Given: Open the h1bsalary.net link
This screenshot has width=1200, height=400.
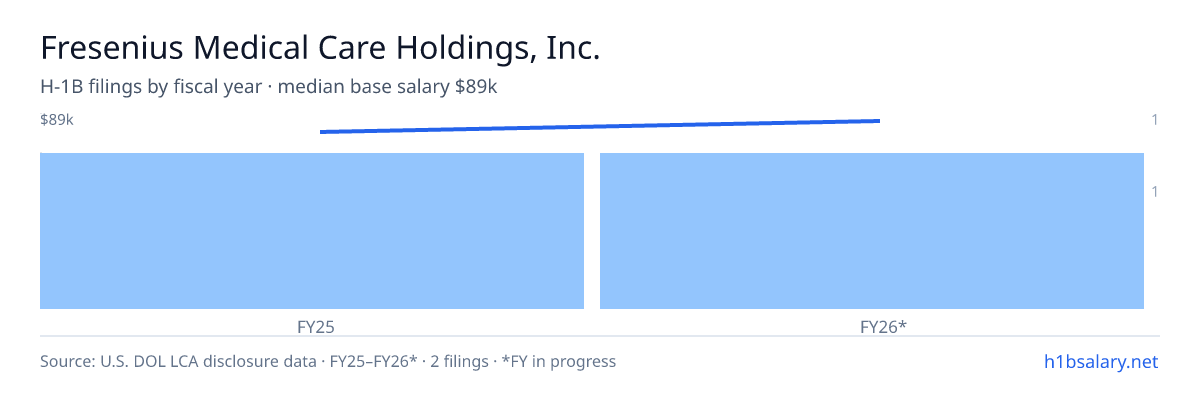Looking at the screenshot, I should pos(1101,361).
